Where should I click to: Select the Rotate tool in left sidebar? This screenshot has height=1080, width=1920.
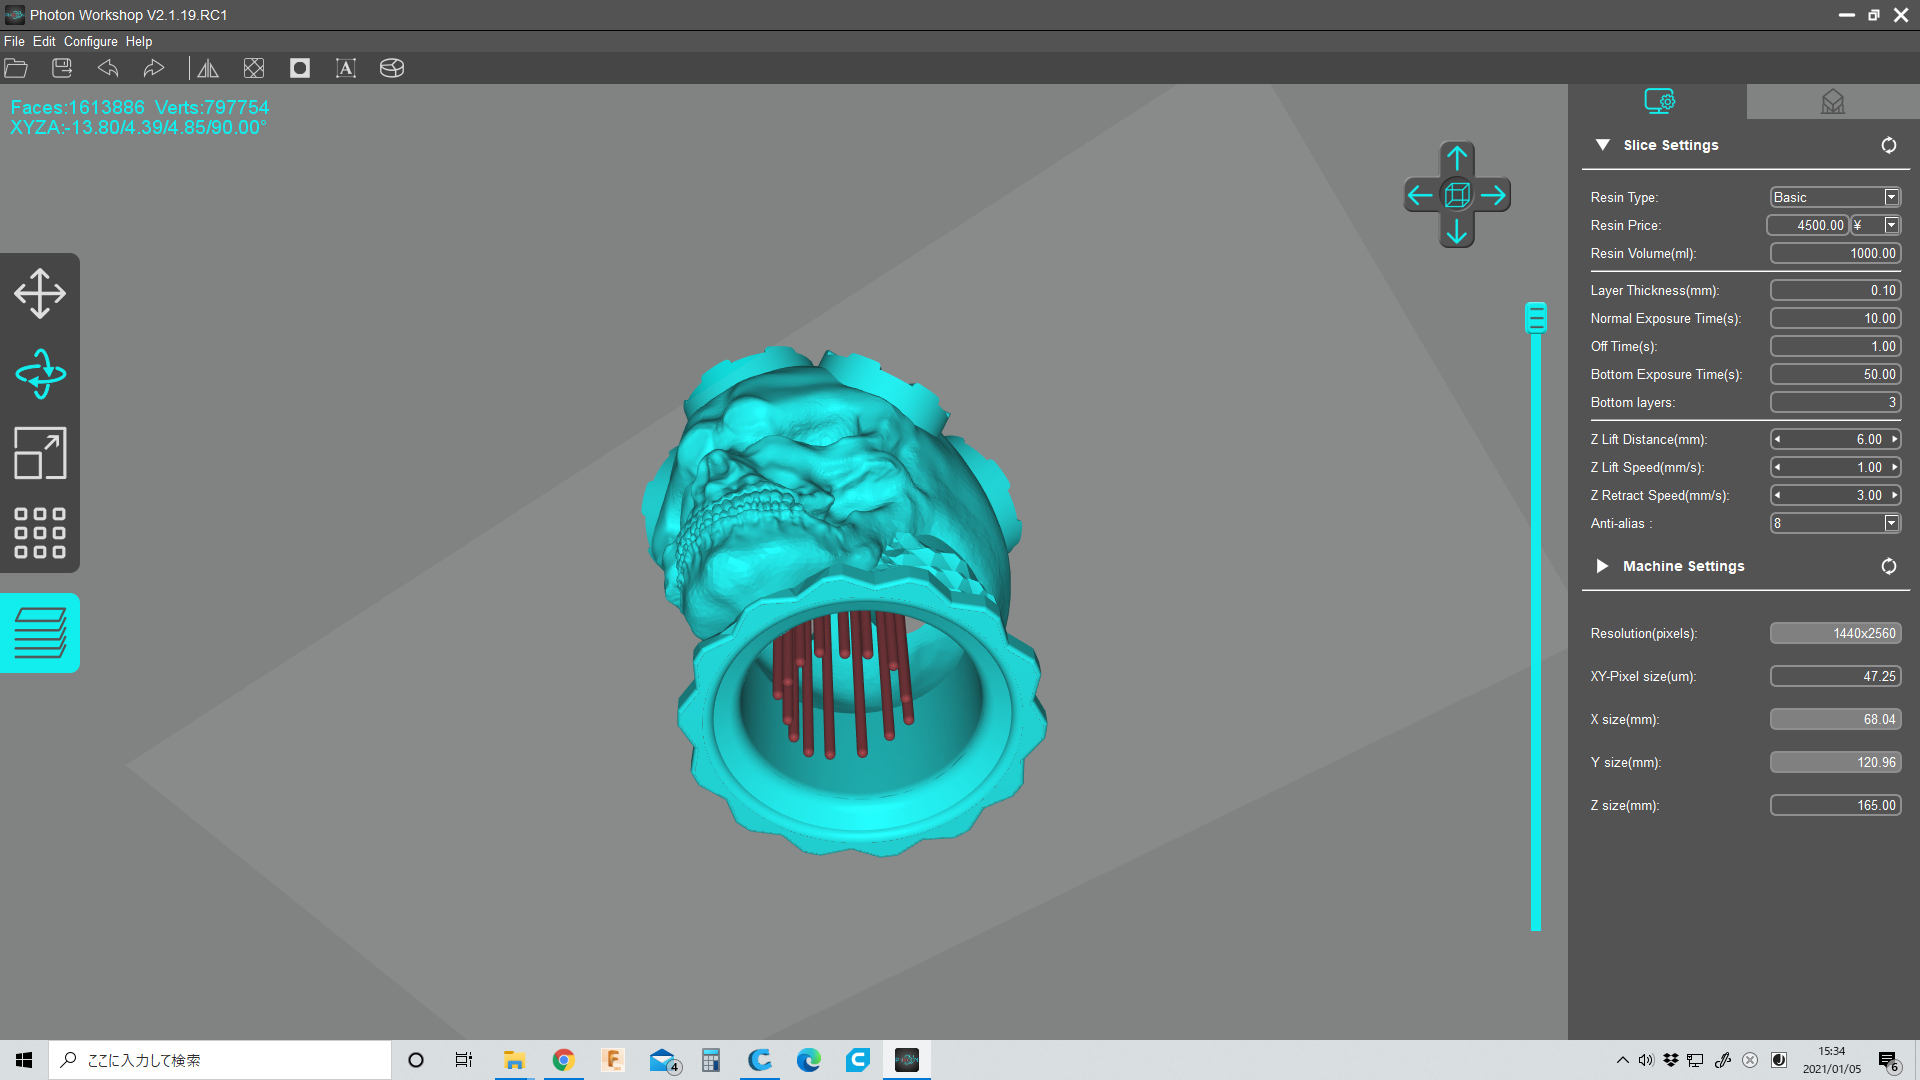pos(40,374)
